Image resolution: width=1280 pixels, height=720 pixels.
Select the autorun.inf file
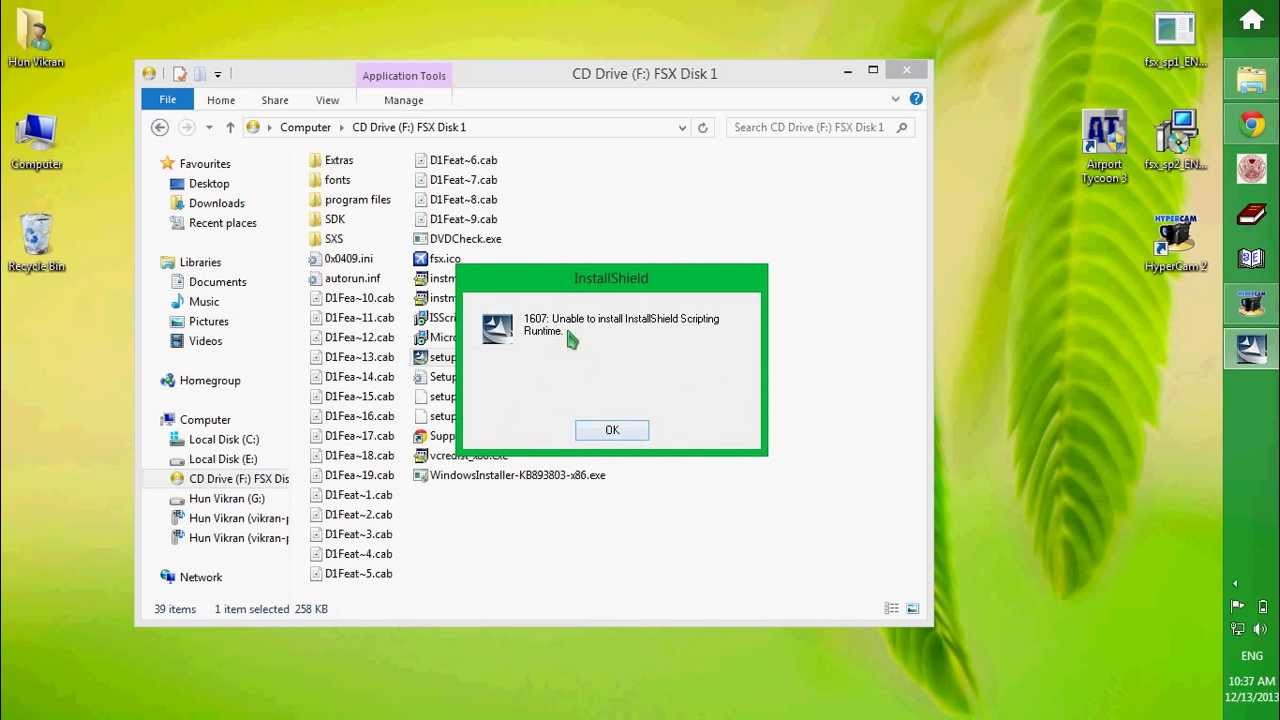point(352,278)
